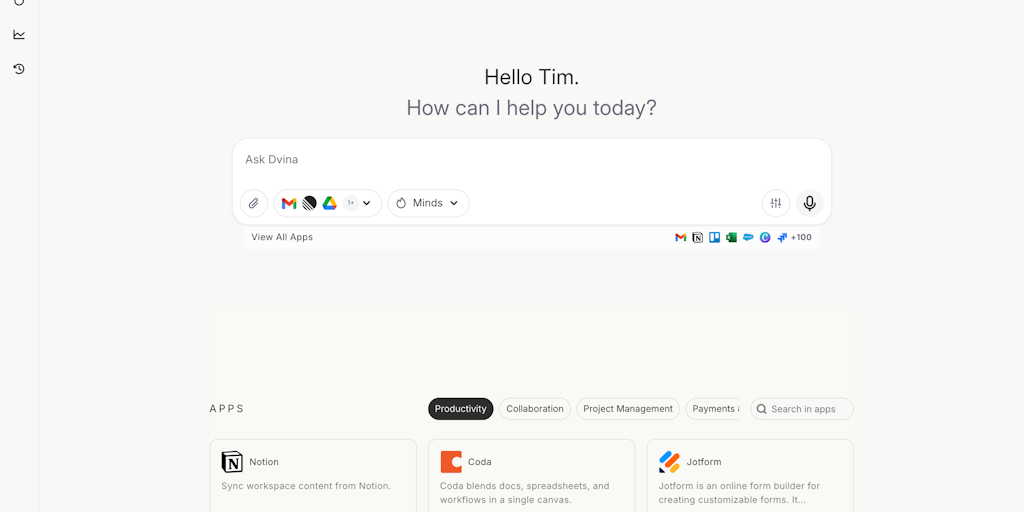Expand the connected apps dropdown chevron
The width and height of the screenshot is (1024, 512).
click(x=367, y=203)
